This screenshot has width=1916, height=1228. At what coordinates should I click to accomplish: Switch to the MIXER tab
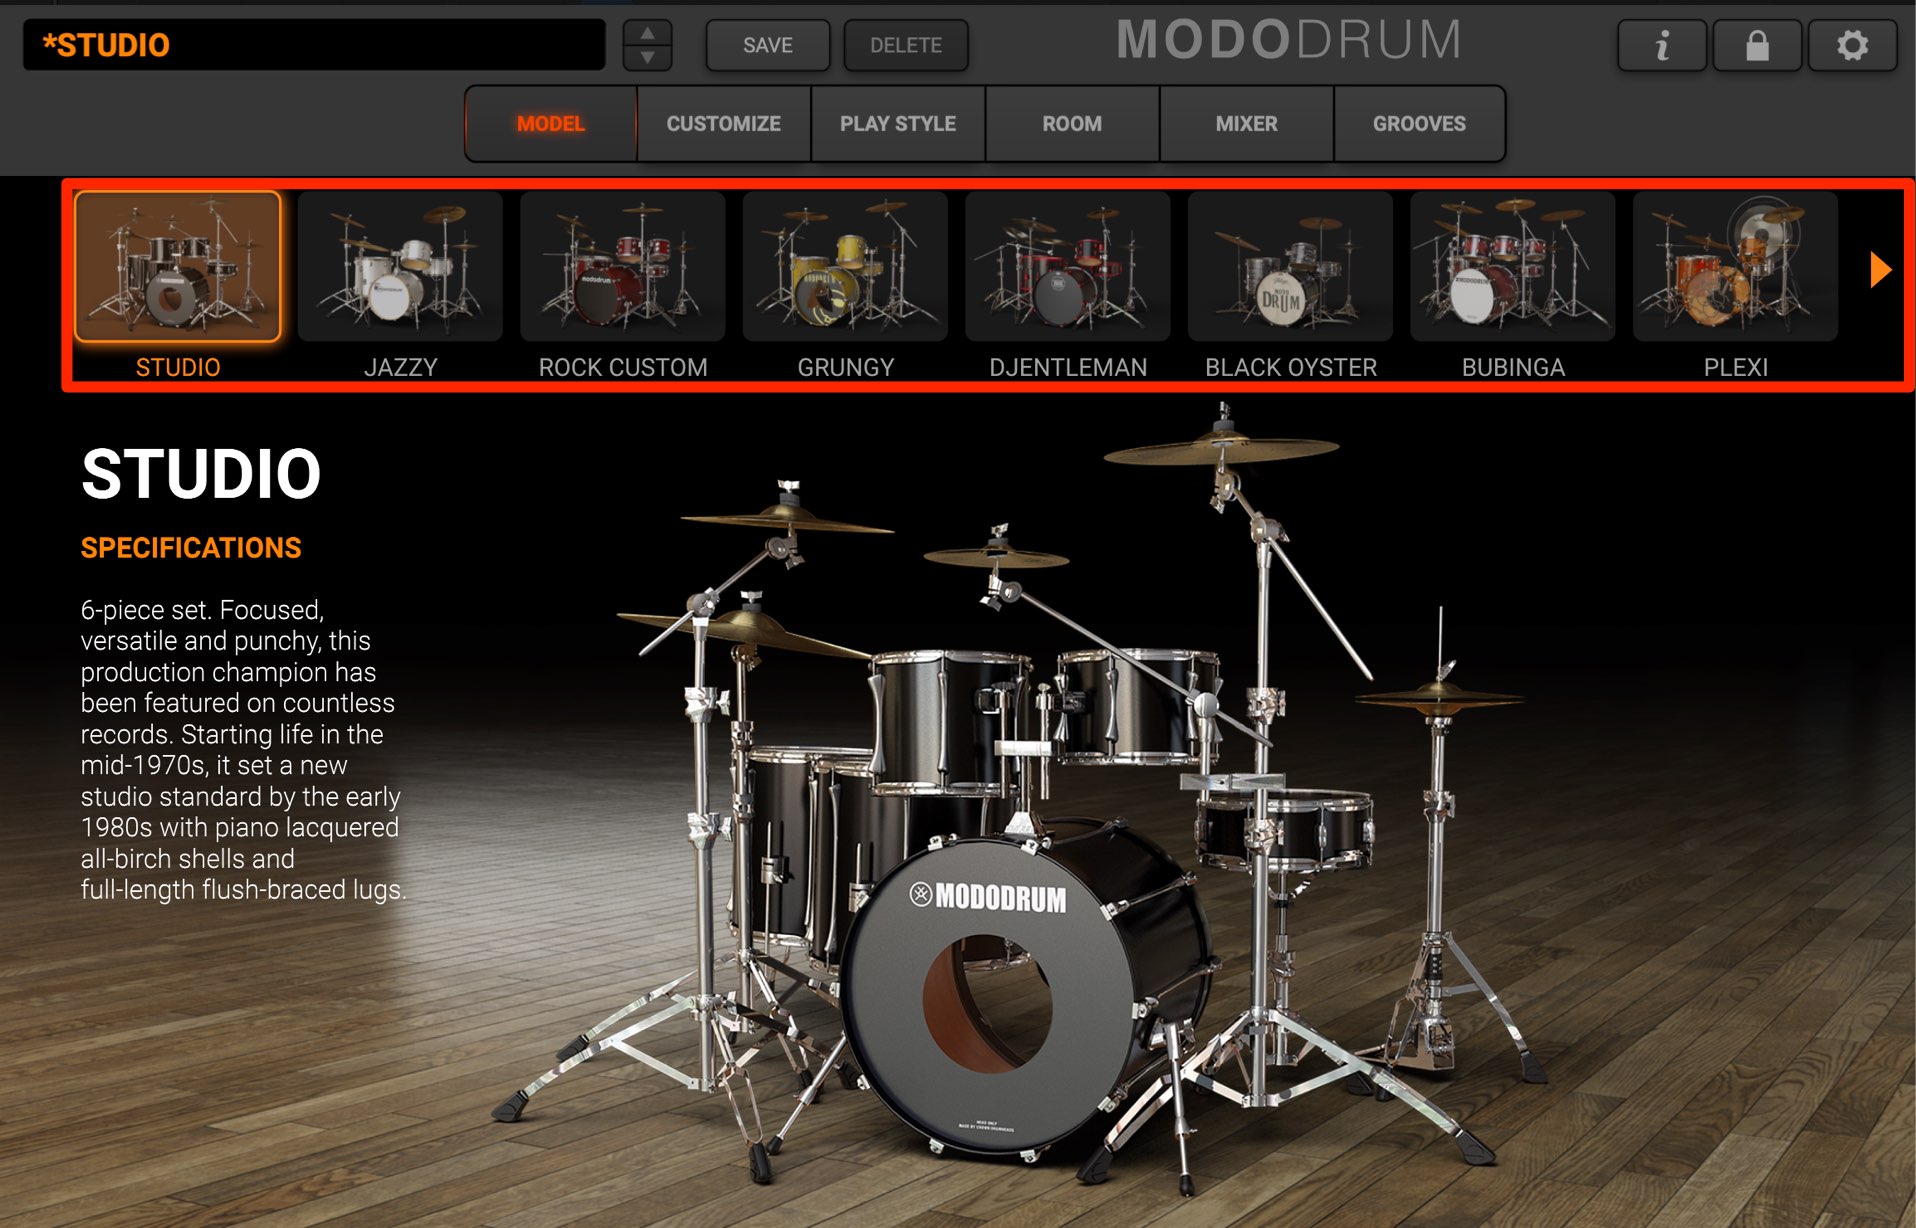click(1246, 124)
